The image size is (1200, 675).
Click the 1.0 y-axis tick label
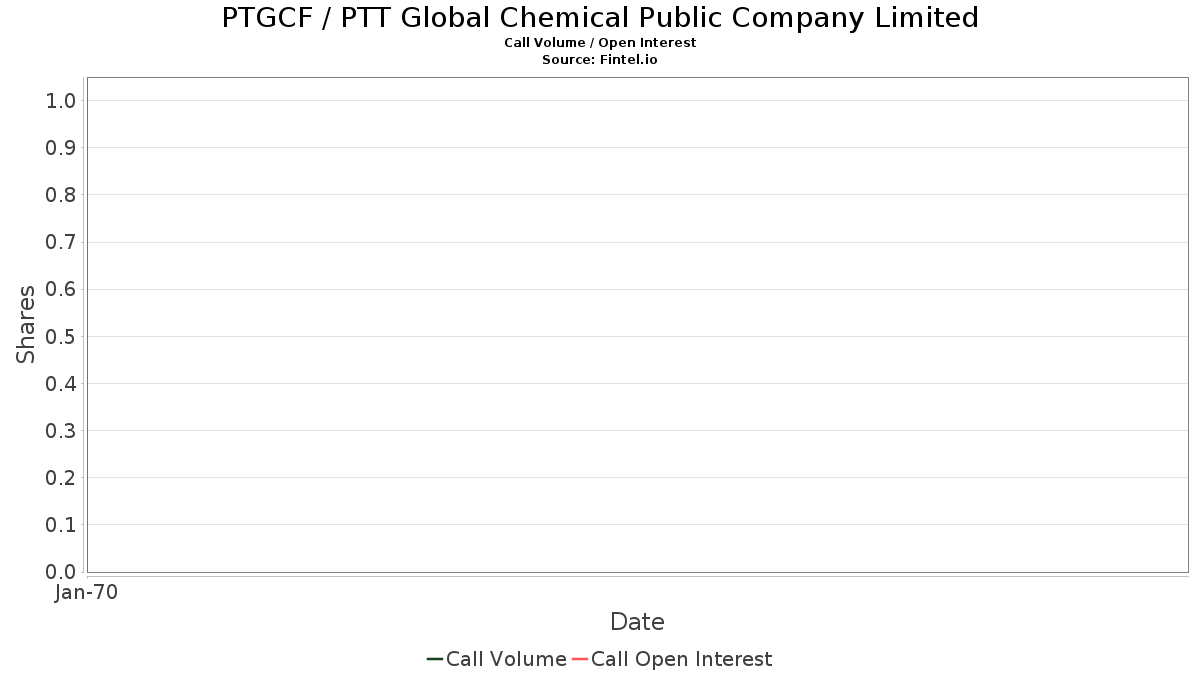61,100
